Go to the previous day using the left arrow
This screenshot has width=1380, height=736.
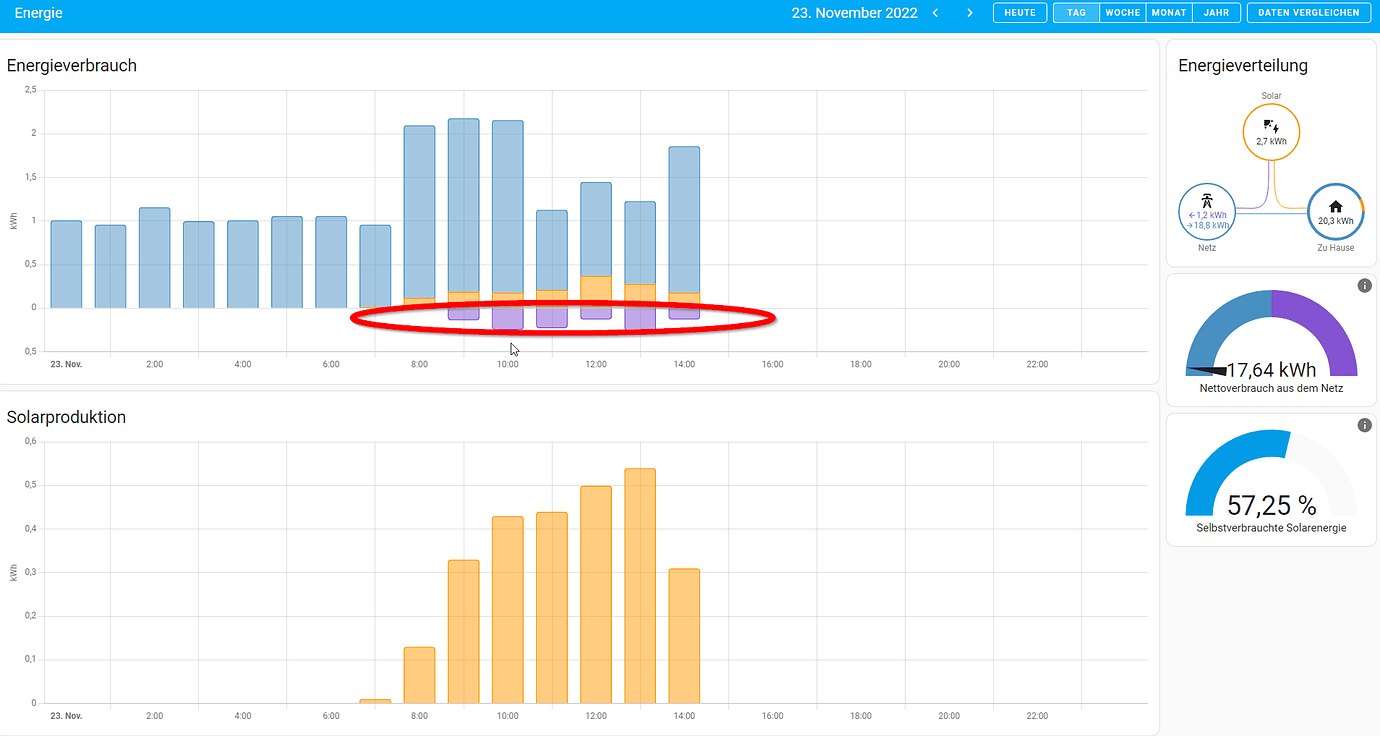935,13
